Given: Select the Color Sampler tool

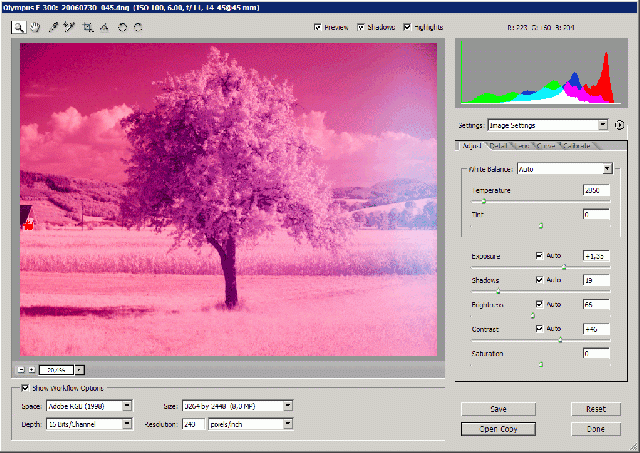Looking at the screenshot, I should click(71, 27).
